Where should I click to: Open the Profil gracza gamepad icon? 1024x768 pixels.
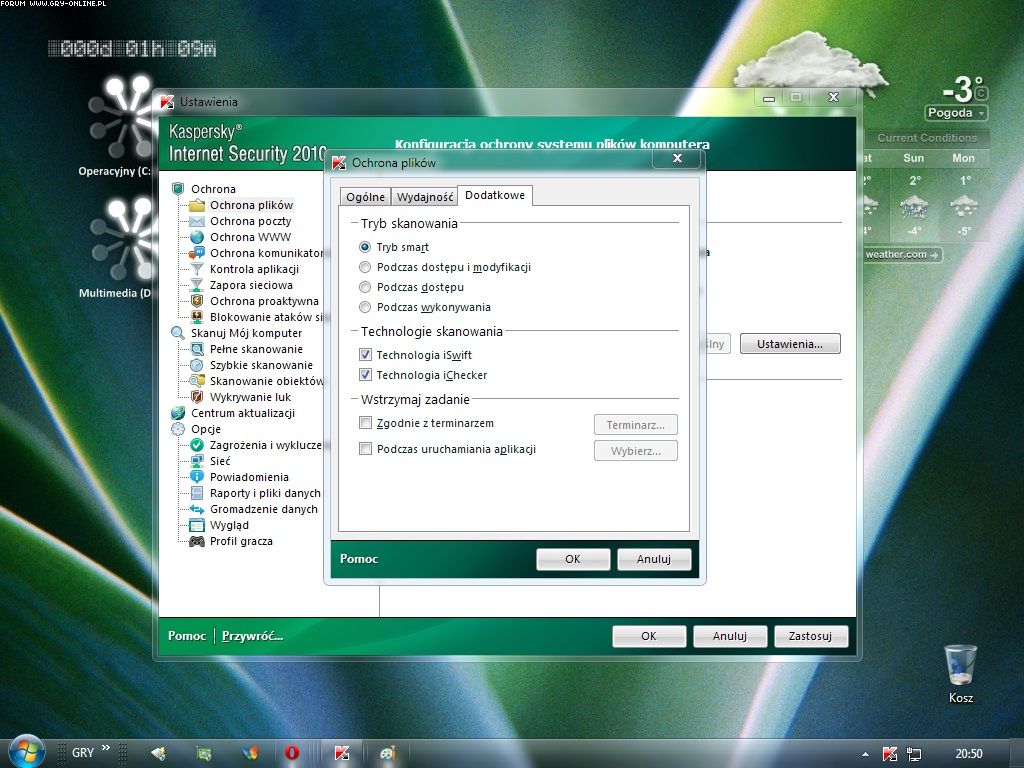[197, 541]
